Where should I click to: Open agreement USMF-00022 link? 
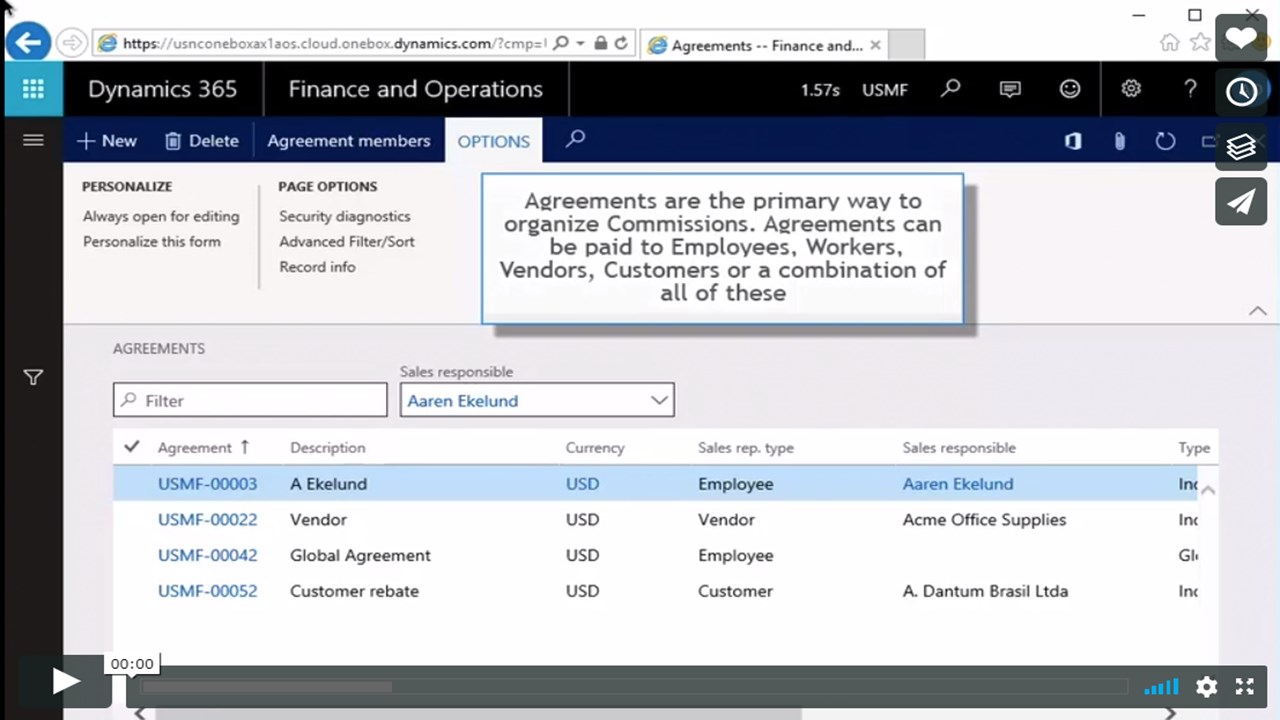(207, 520)
